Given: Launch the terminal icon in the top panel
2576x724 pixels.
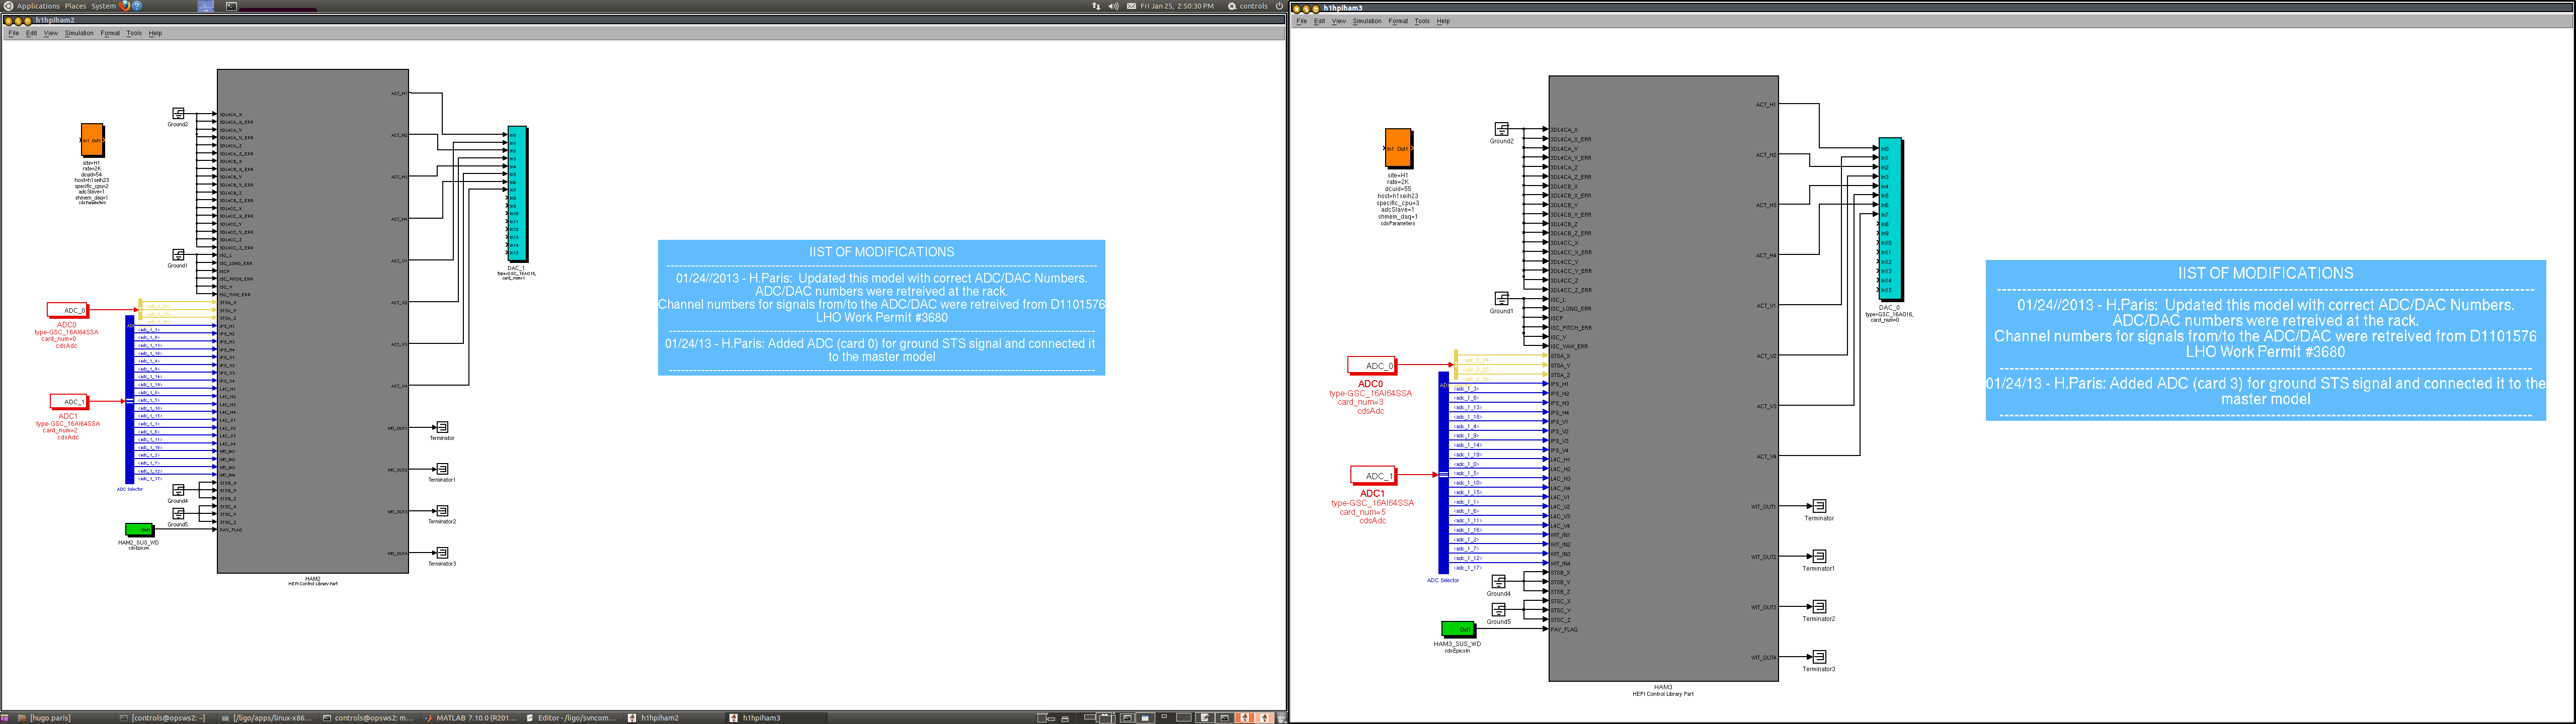Looking at the screenshot, I should (231, 6).
